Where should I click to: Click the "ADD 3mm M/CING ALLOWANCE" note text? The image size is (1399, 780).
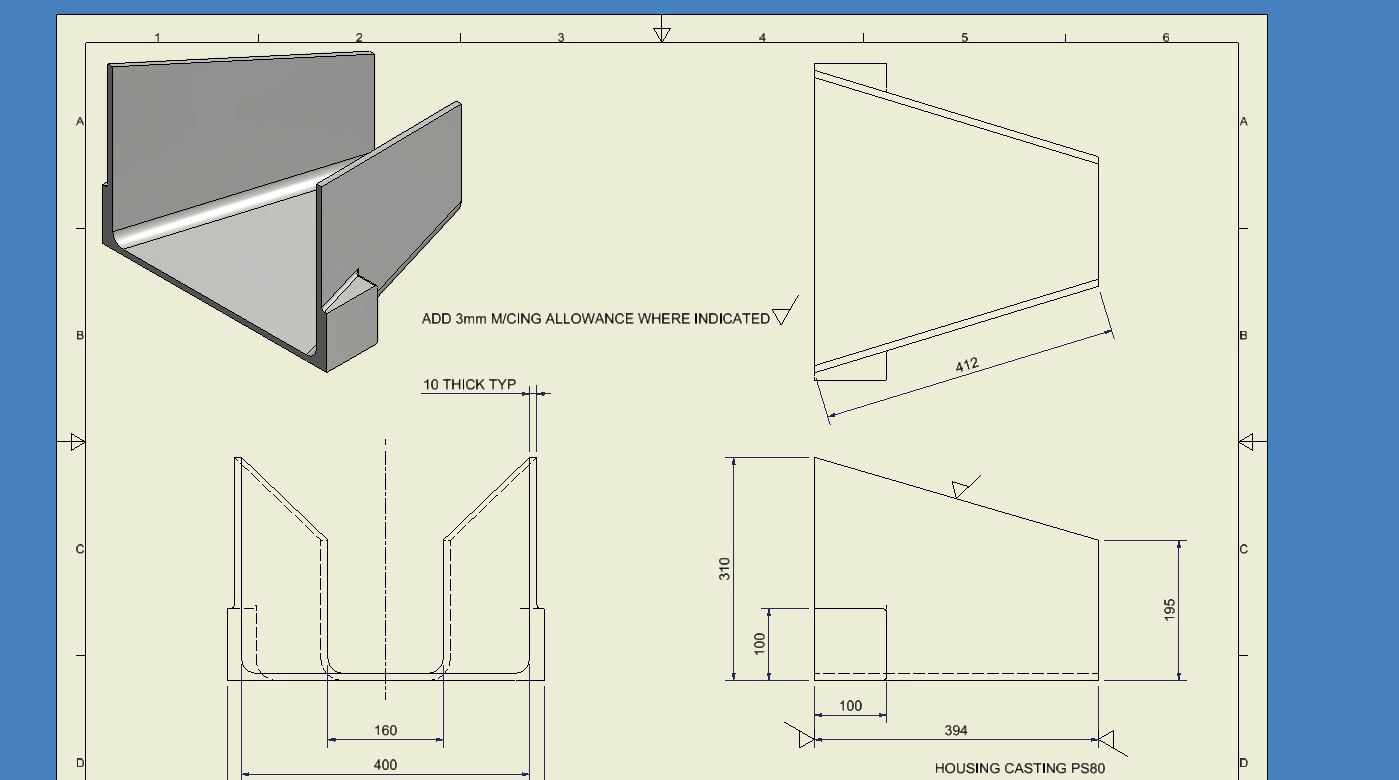pos(595,319)
